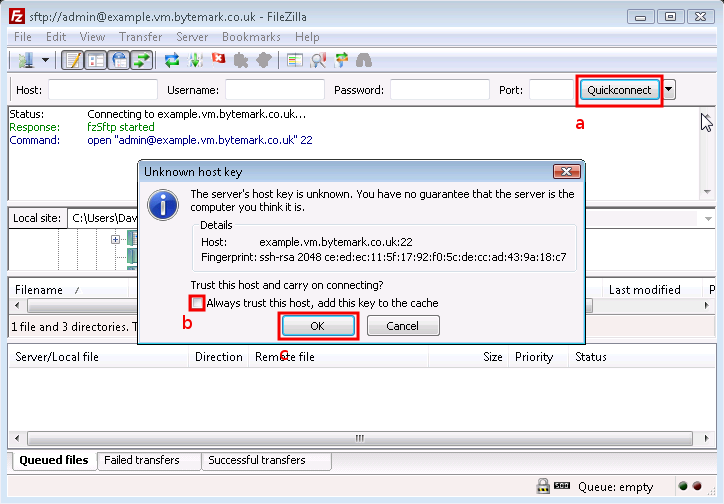724x504 pixels.
Task: Toggle directory comparison icon
Action: pos(318,60)
